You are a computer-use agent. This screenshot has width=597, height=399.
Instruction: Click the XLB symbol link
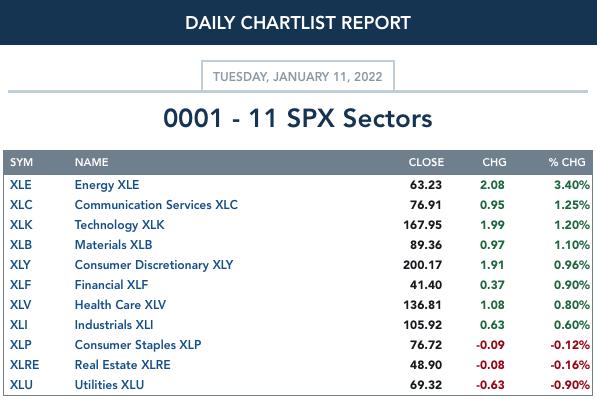point(21,245)
